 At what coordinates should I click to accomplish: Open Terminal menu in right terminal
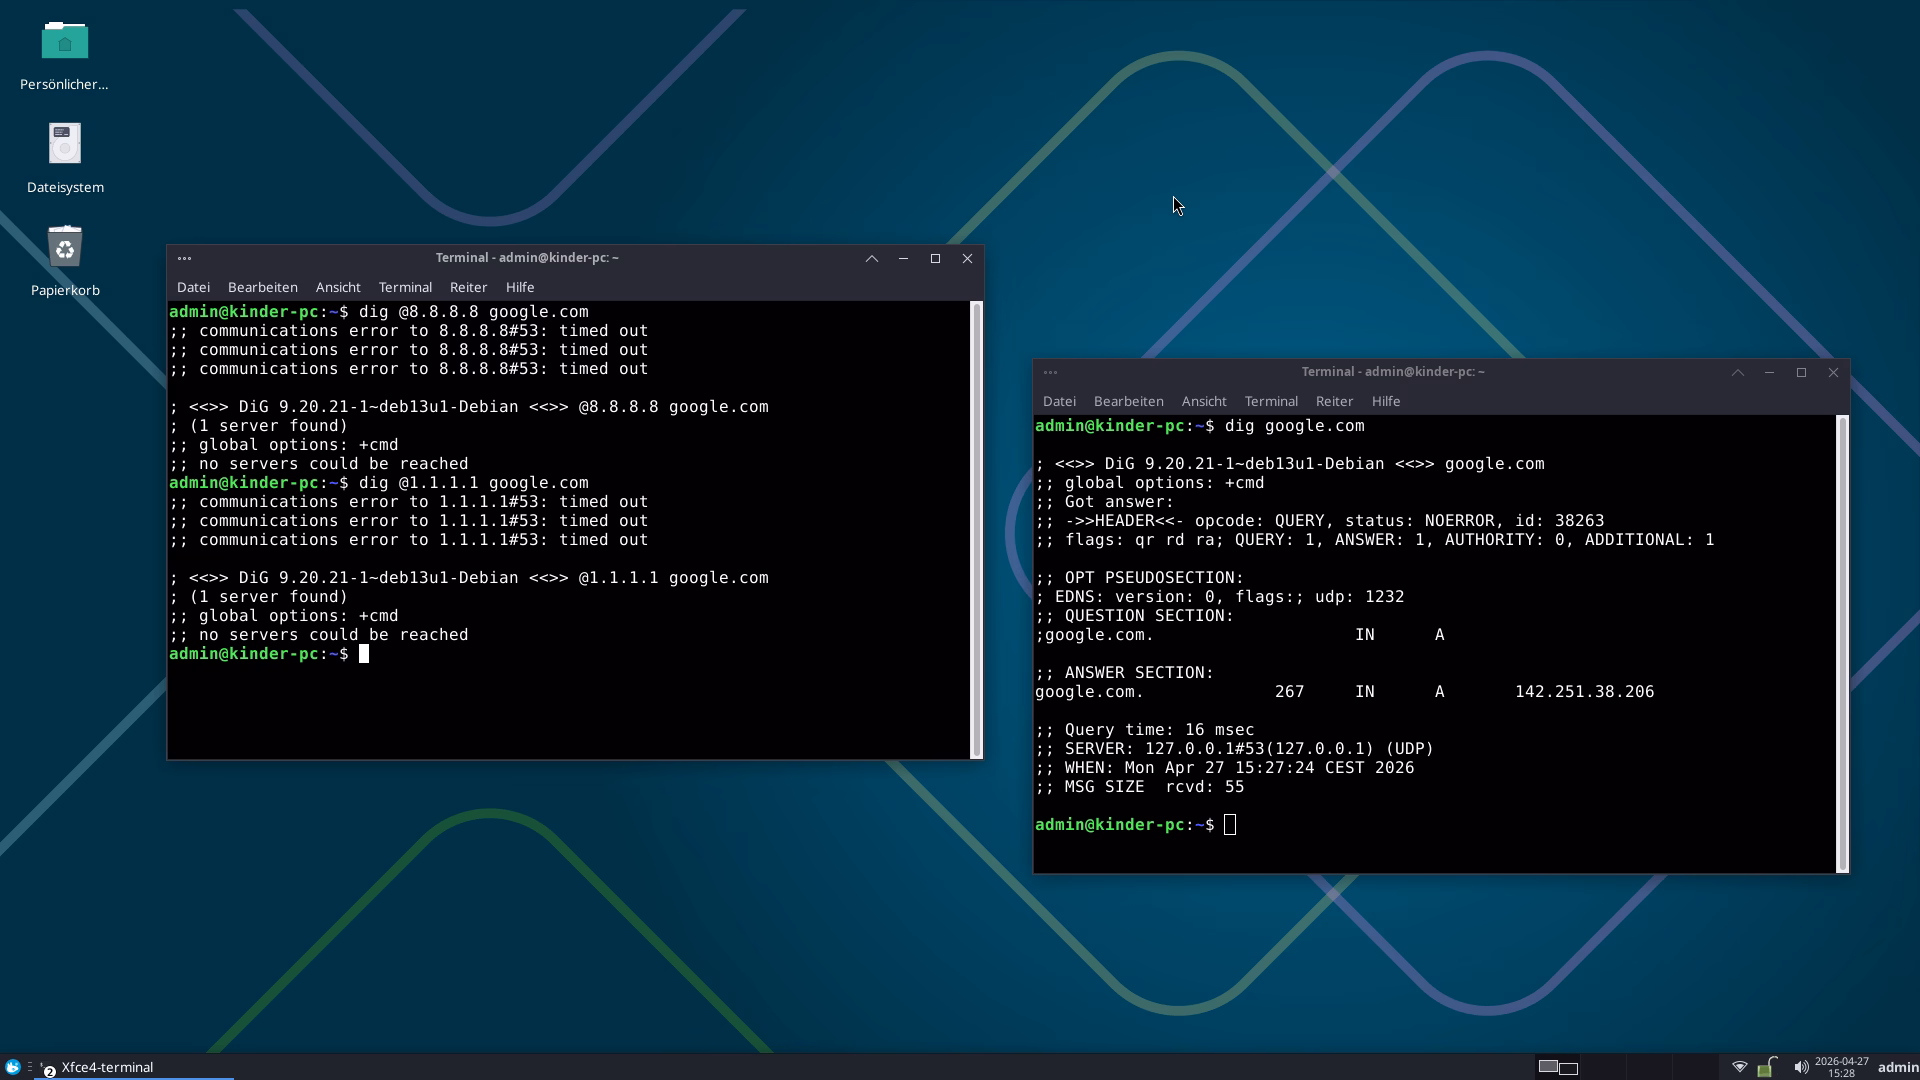coord(1271,401)
